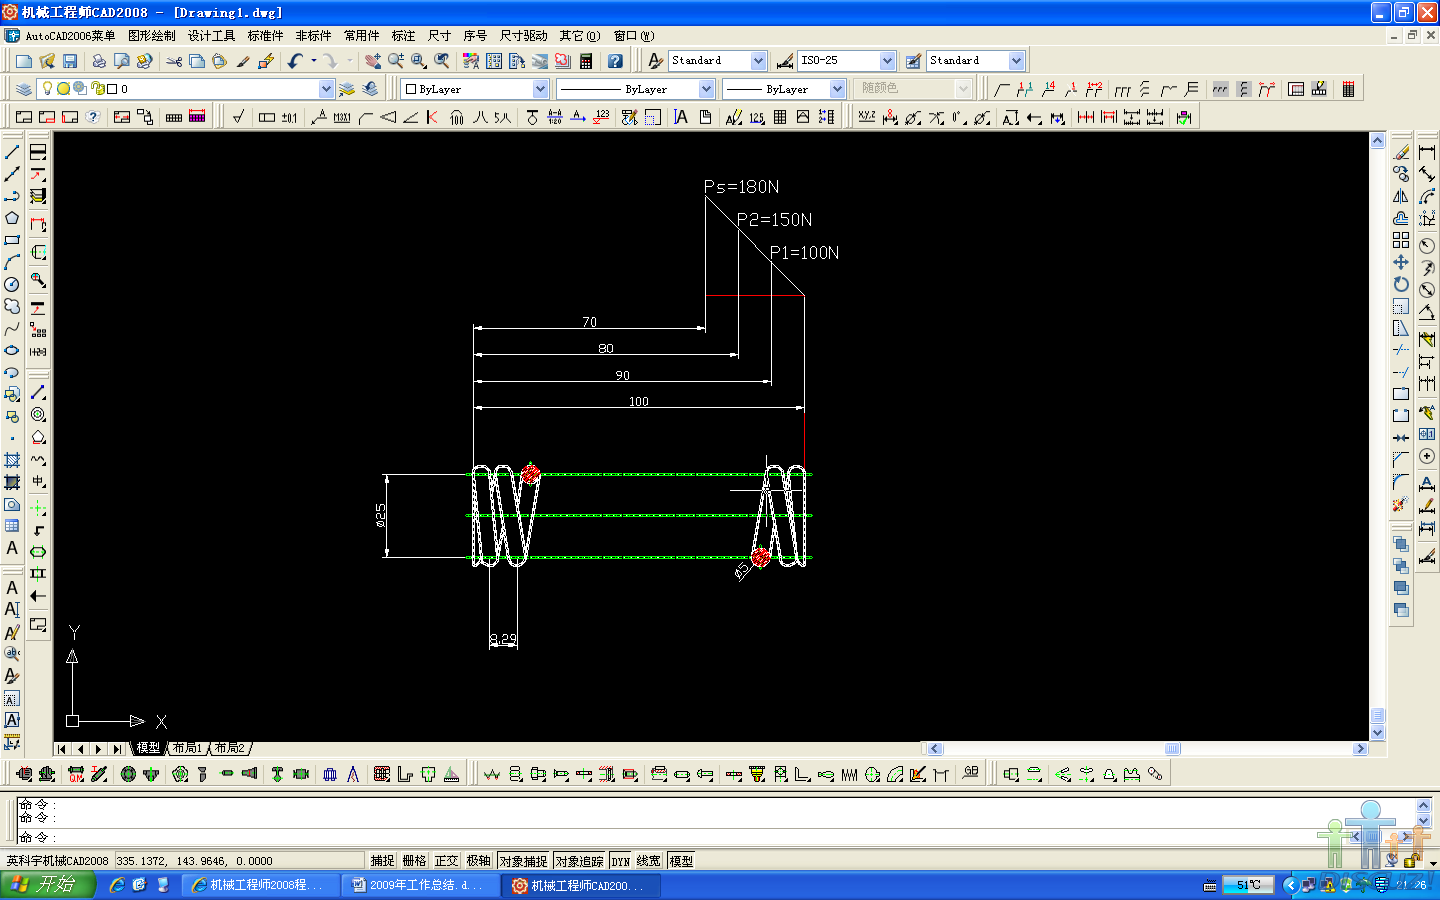Image resolution: width=1440 pixels, height=900 pixels.
Task: Save the drawing with the floppy disk icon
Action: pyautogui.click(x=70, y=61)
